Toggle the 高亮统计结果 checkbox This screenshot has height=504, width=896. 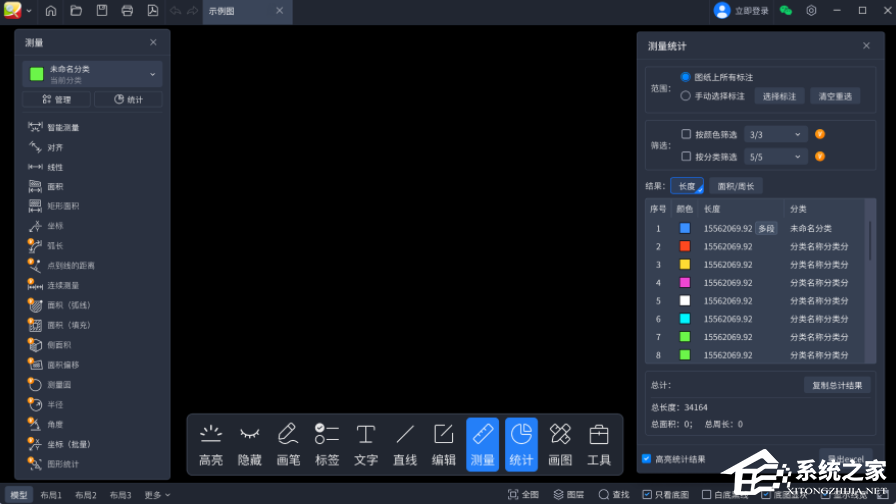click(646, 459)
